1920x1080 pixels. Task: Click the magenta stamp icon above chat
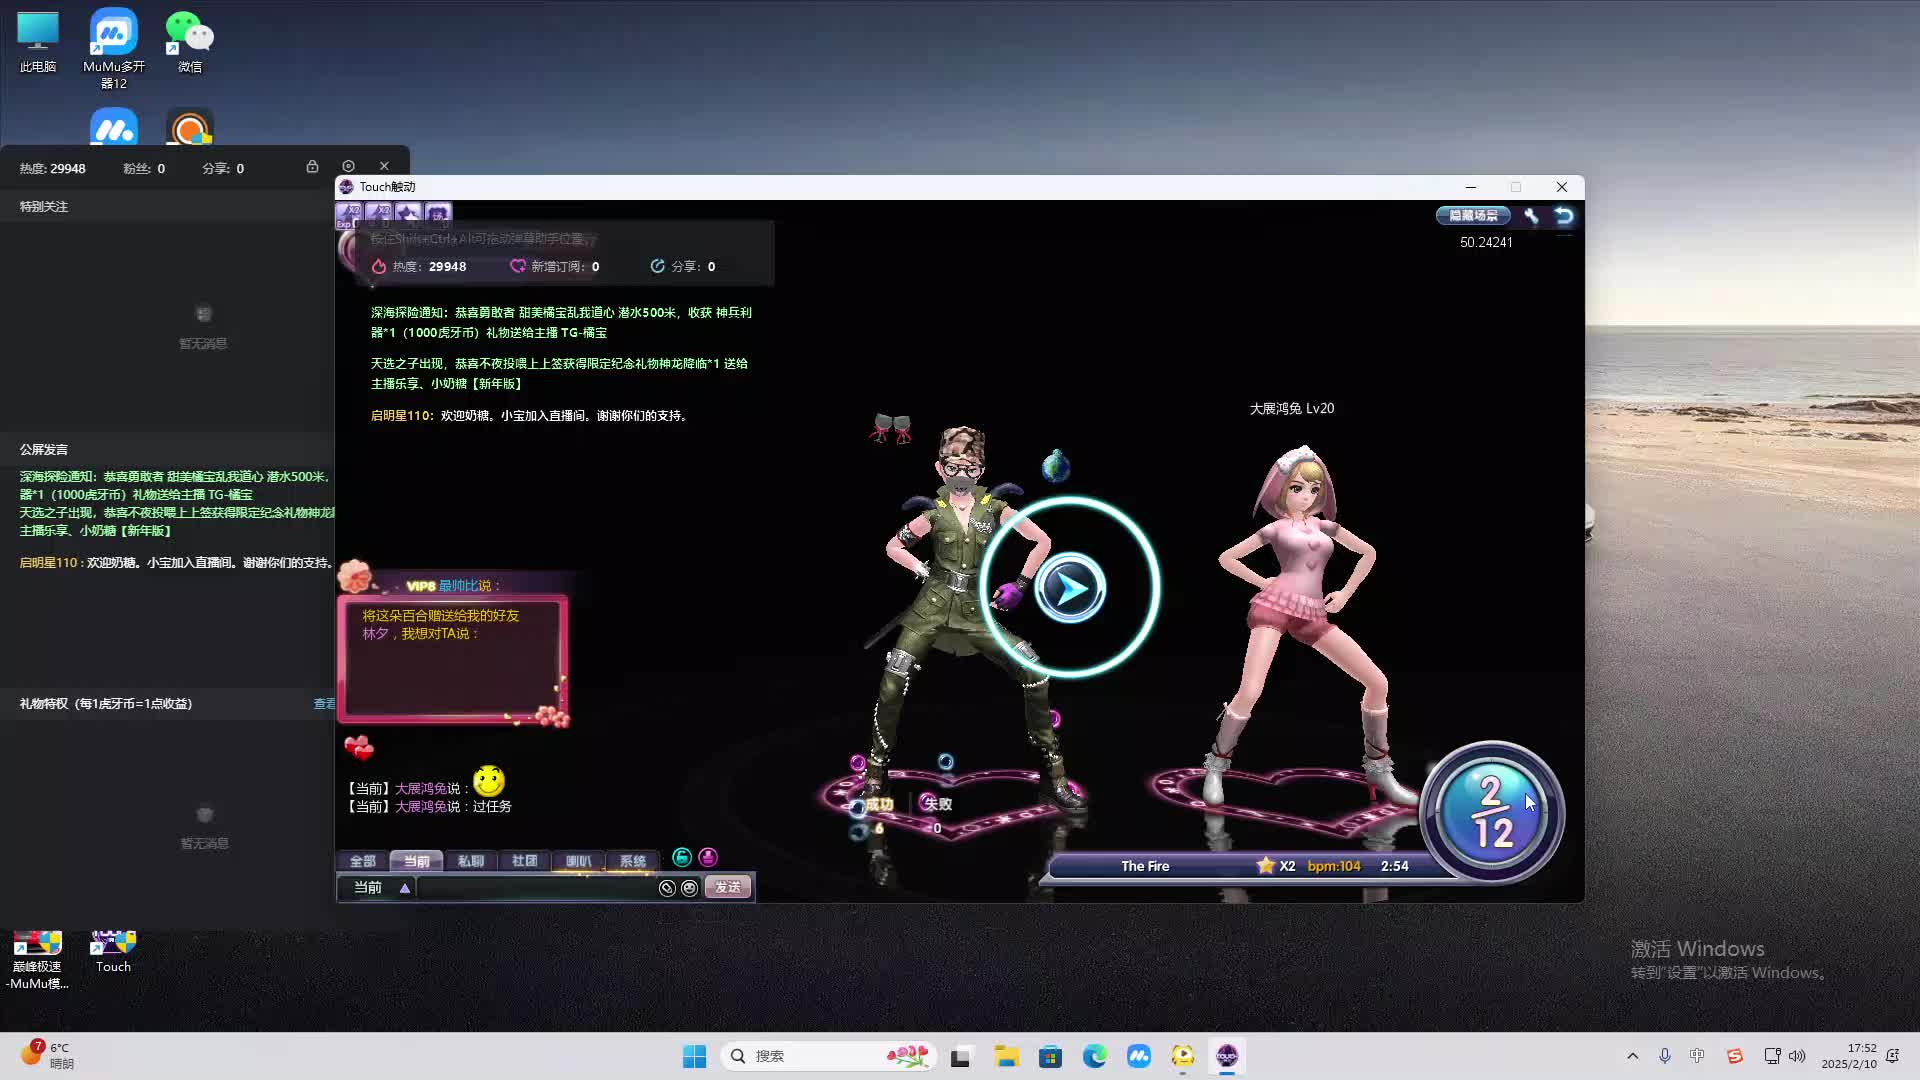point(708,857)
